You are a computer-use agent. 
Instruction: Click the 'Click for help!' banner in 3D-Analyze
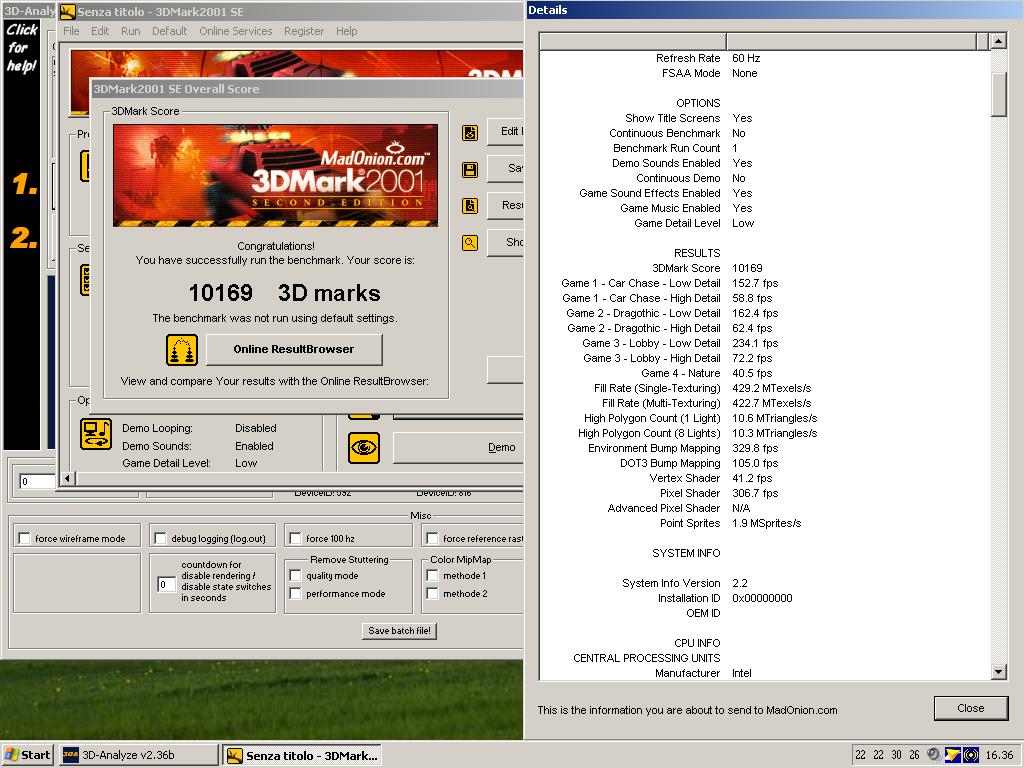point(22,48)
